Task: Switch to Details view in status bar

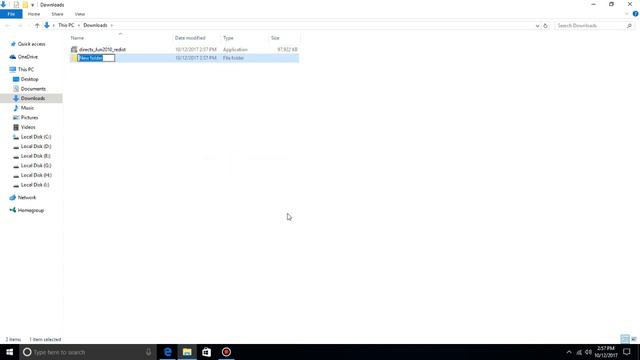Action: 625,339
